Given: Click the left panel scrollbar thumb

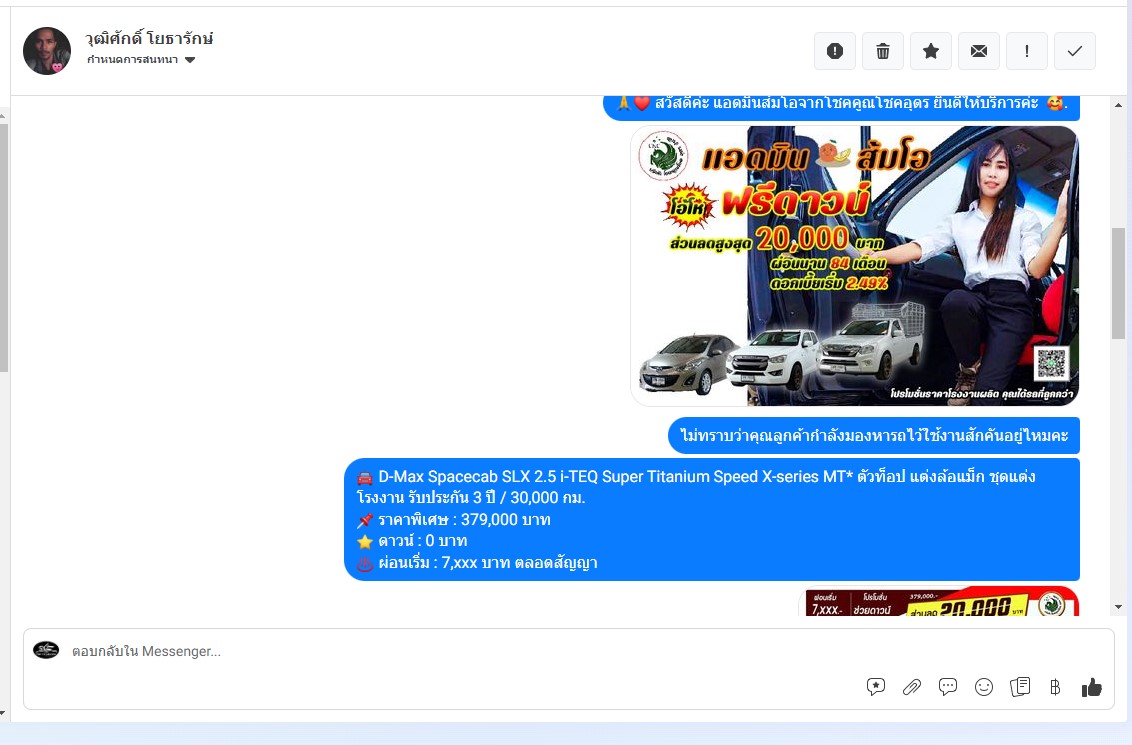Looking at the screenshot, I should click(x=4, y=248).
